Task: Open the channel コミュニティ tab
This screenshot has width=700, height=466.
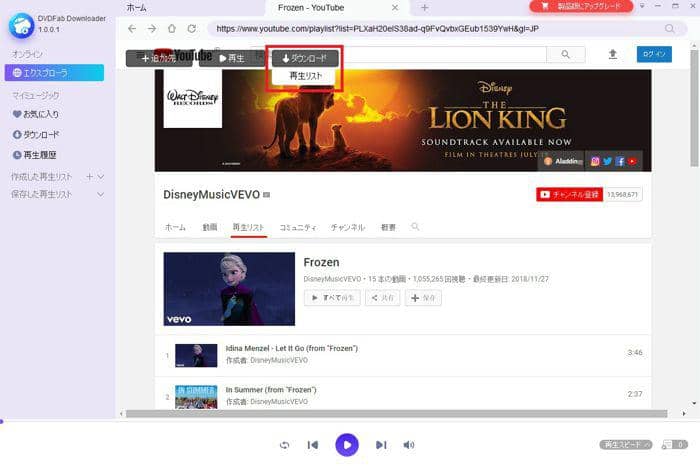Action: pos(297,227)
